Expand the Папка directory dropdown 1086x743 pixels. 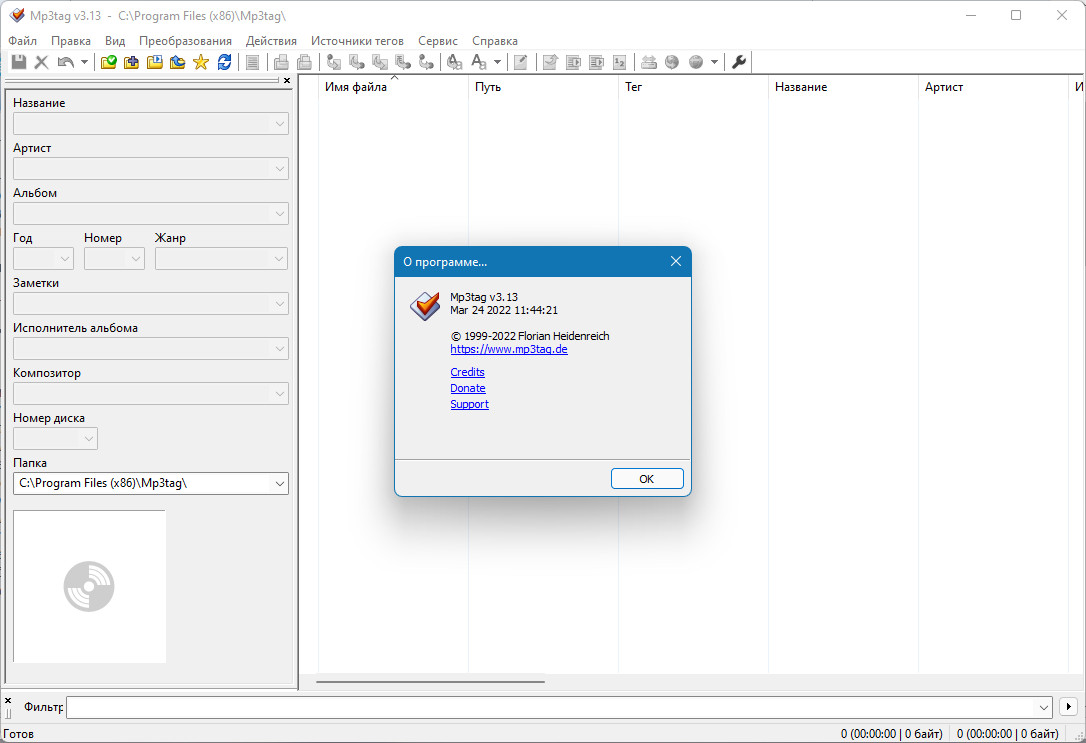[279, 484]
